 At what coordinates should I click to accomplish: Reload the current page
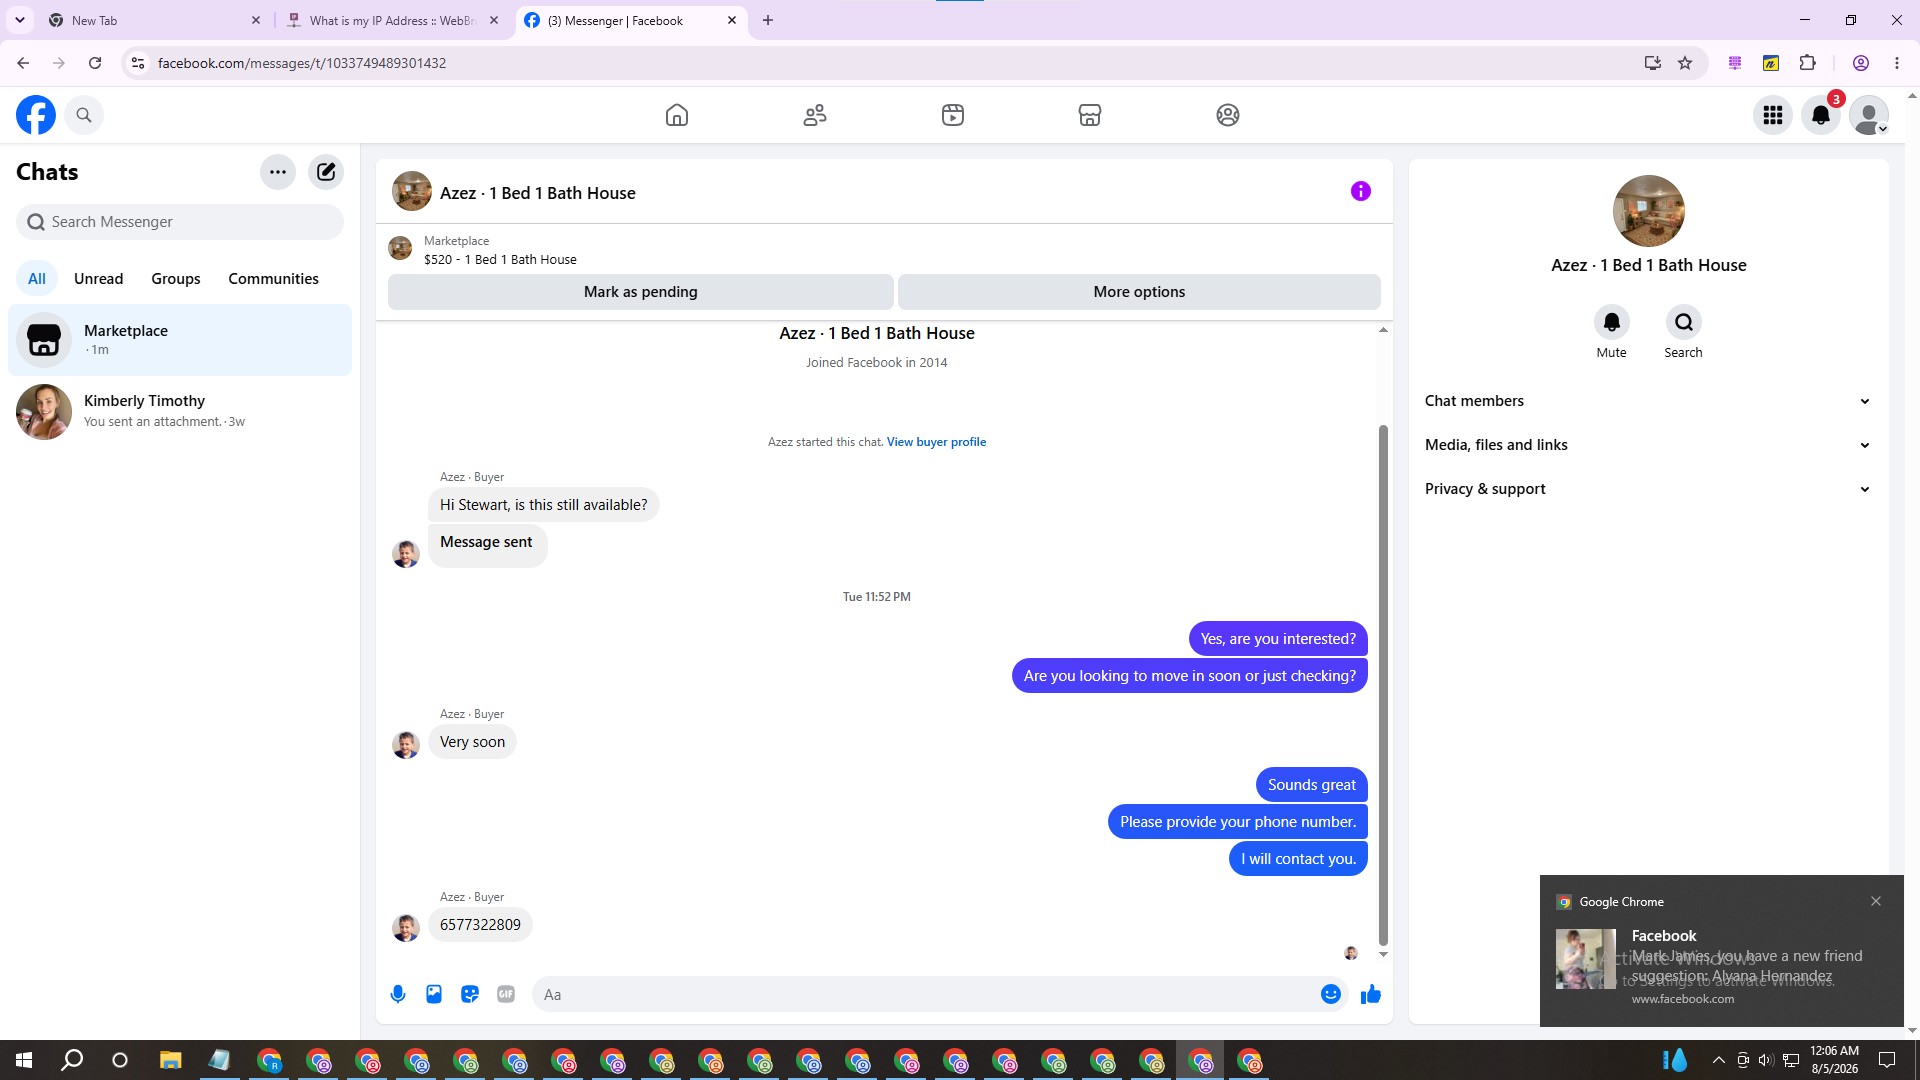point(95,63)
